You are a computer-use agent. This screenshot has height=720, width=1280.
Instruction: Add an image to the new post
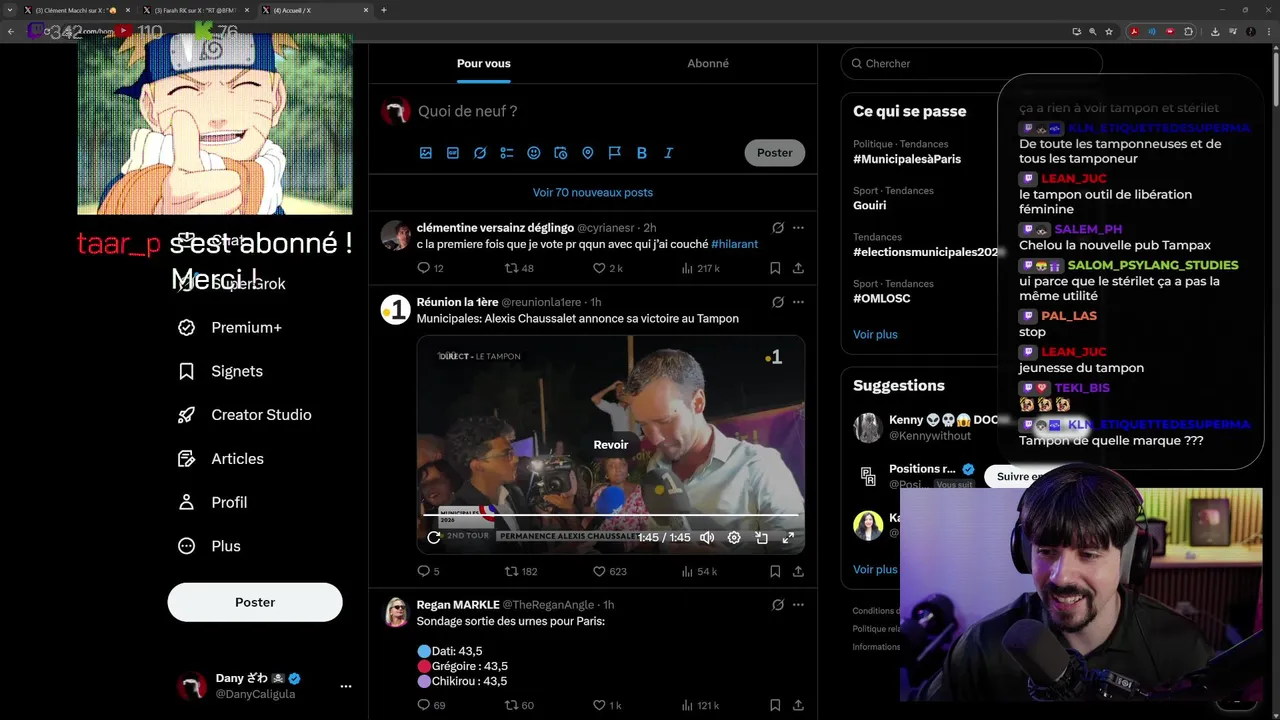point(426,153)
